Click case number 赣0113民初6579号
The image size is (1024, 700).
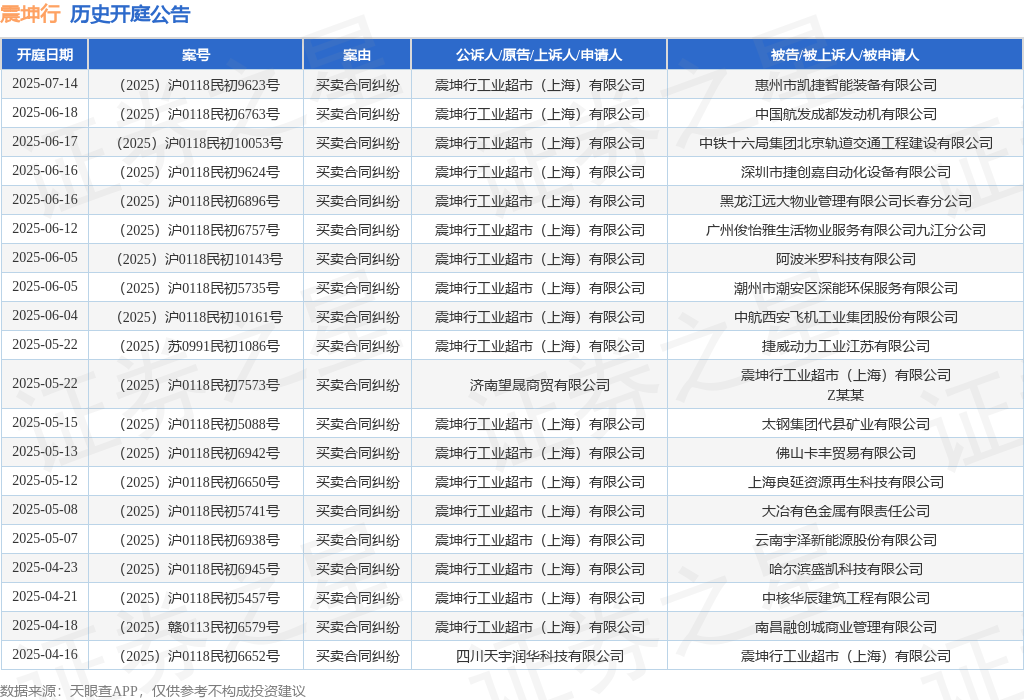click(196, 628)
